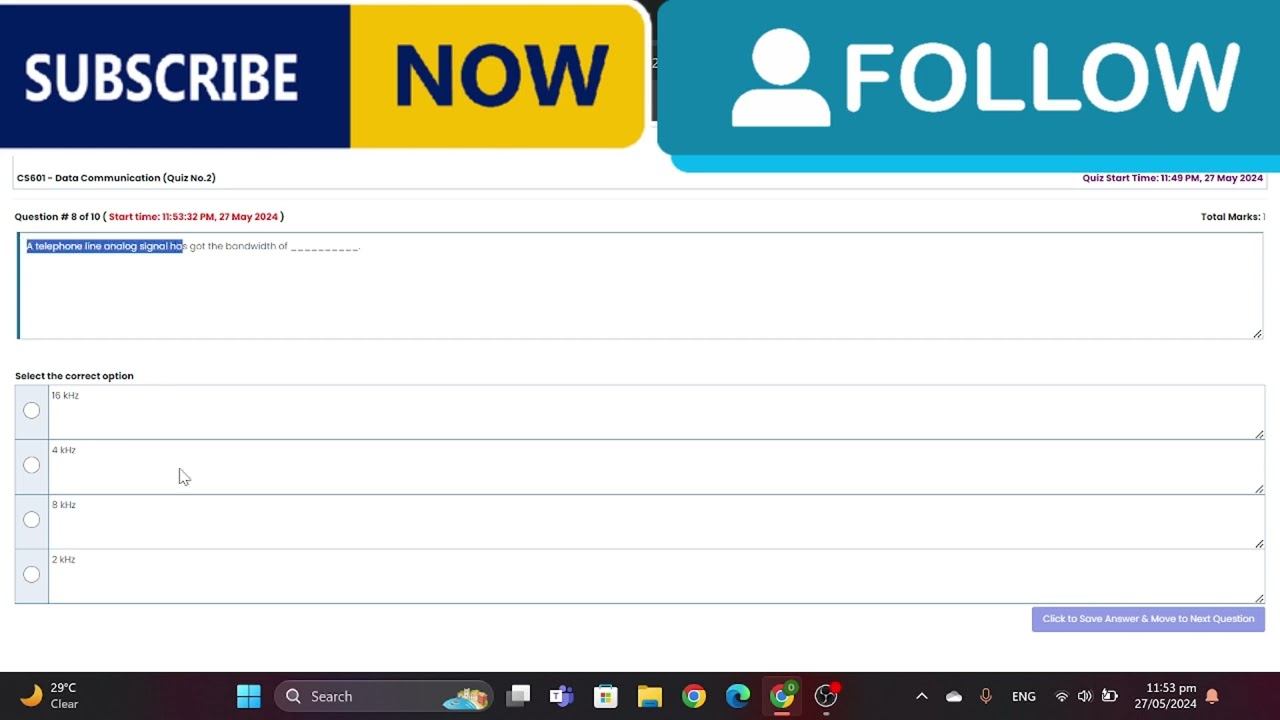Click the 16 kHz answer text box
1280x720 pixels.
(656, 412)
